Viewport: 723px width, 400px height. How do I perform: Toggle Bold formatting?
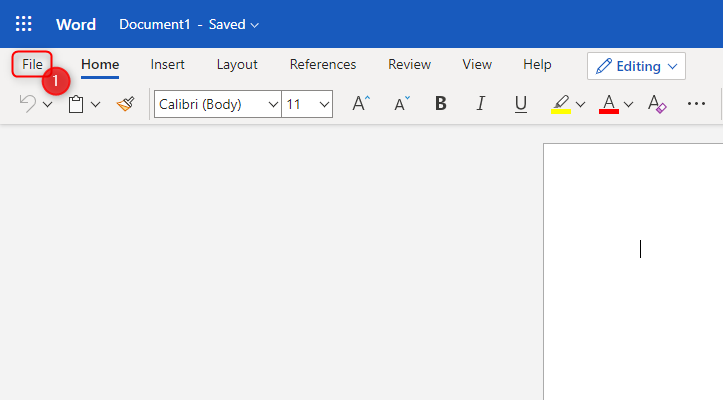441,104
